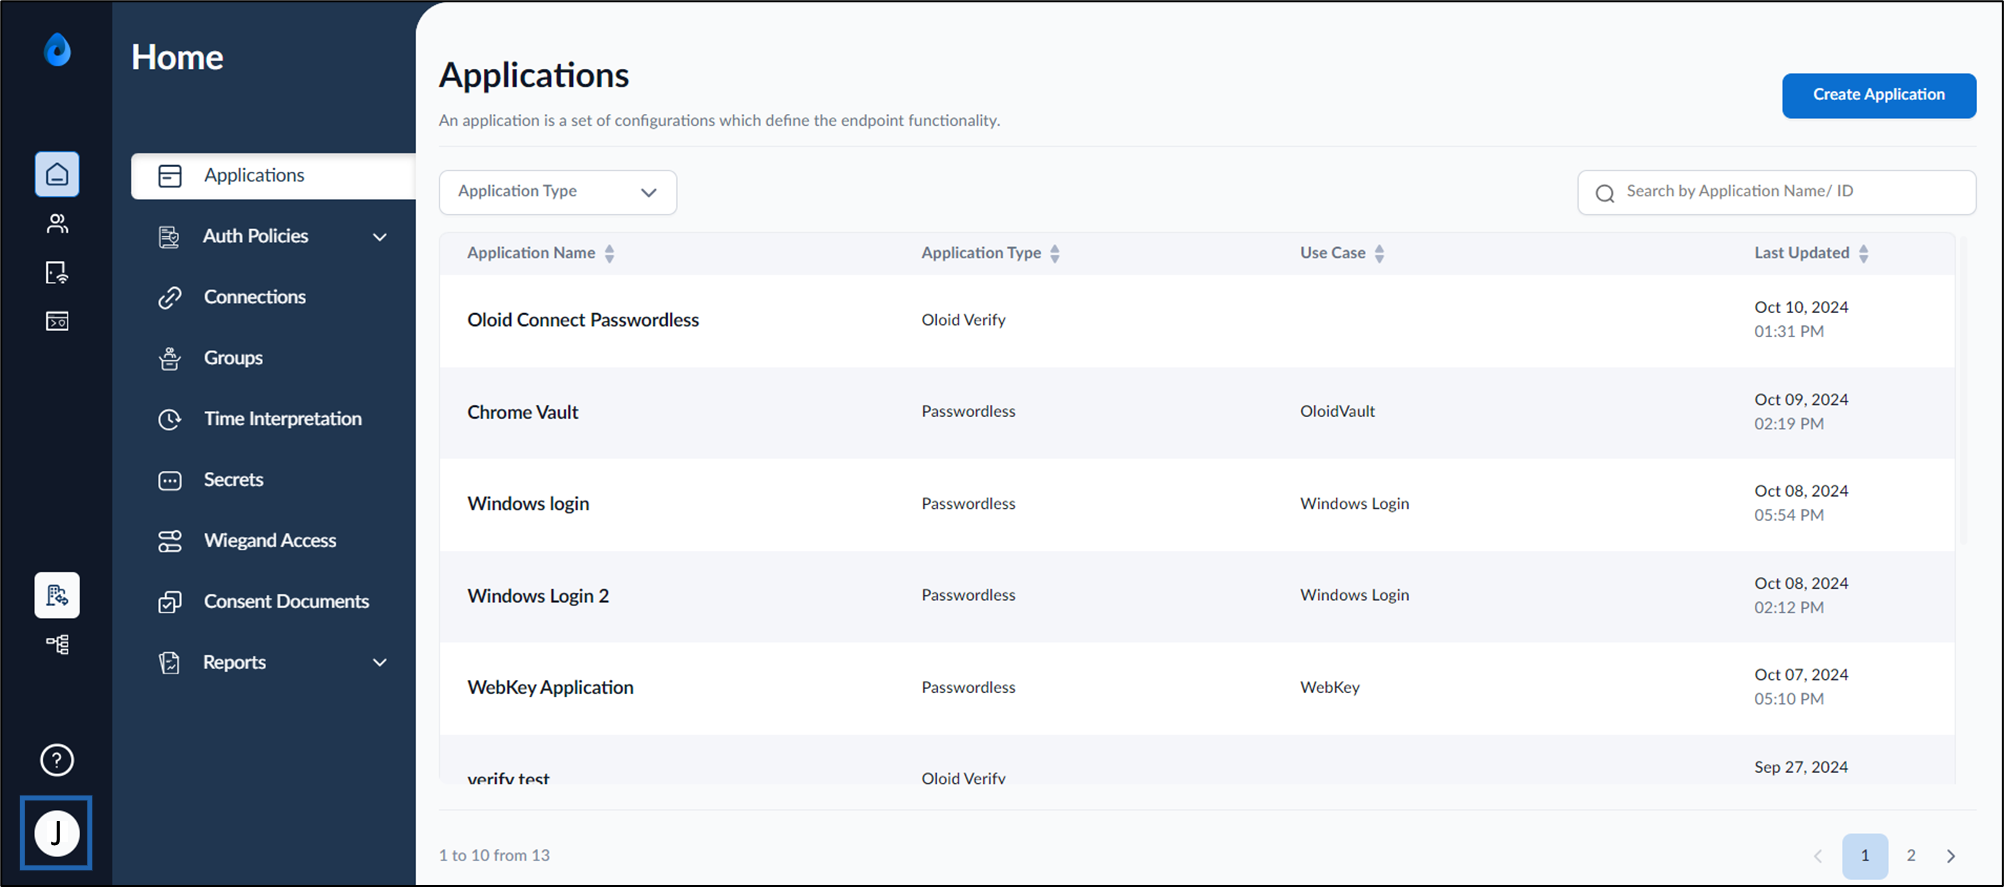Open Windows Login 2 application
2004x887 pixels.
click(x=538, y=596)
